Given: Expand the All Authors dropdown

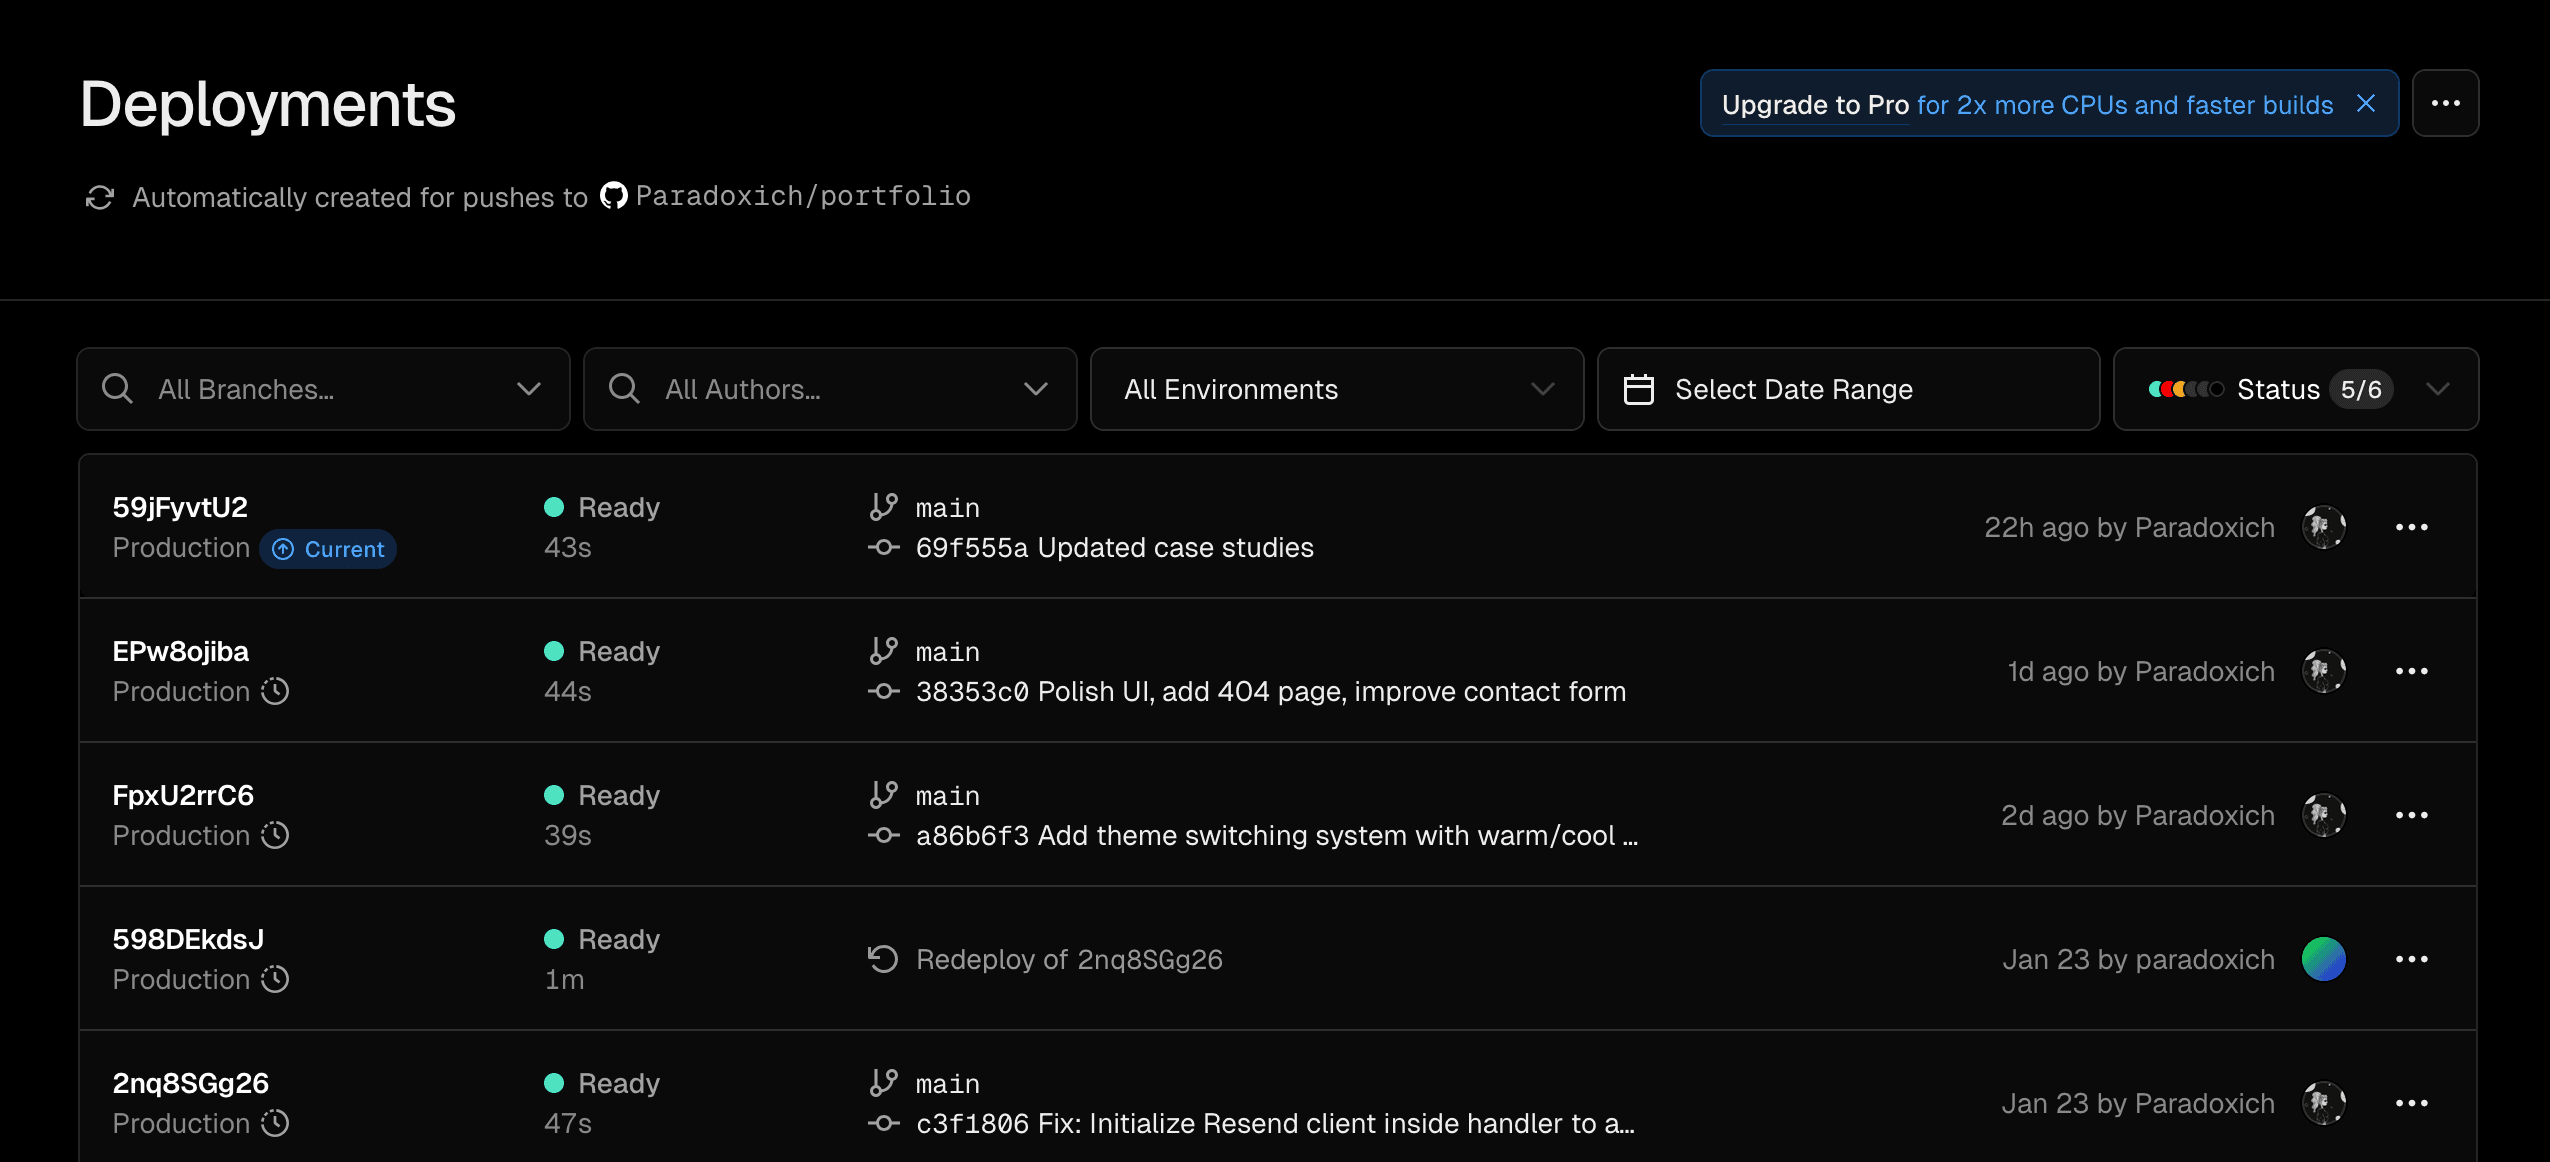Looking at the screenshot, I should pyautogui.click(x=830, y=389).
